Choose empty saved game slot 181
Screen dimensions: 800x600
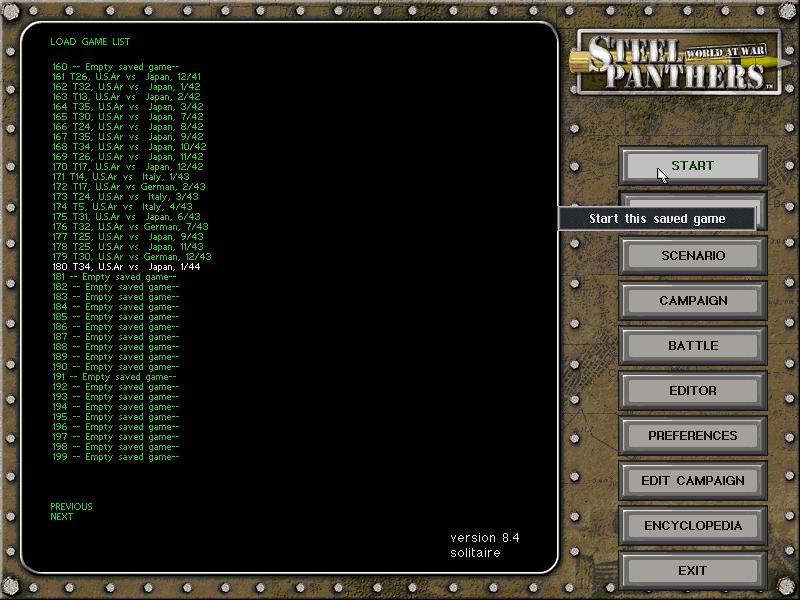[x=114, y=277]
